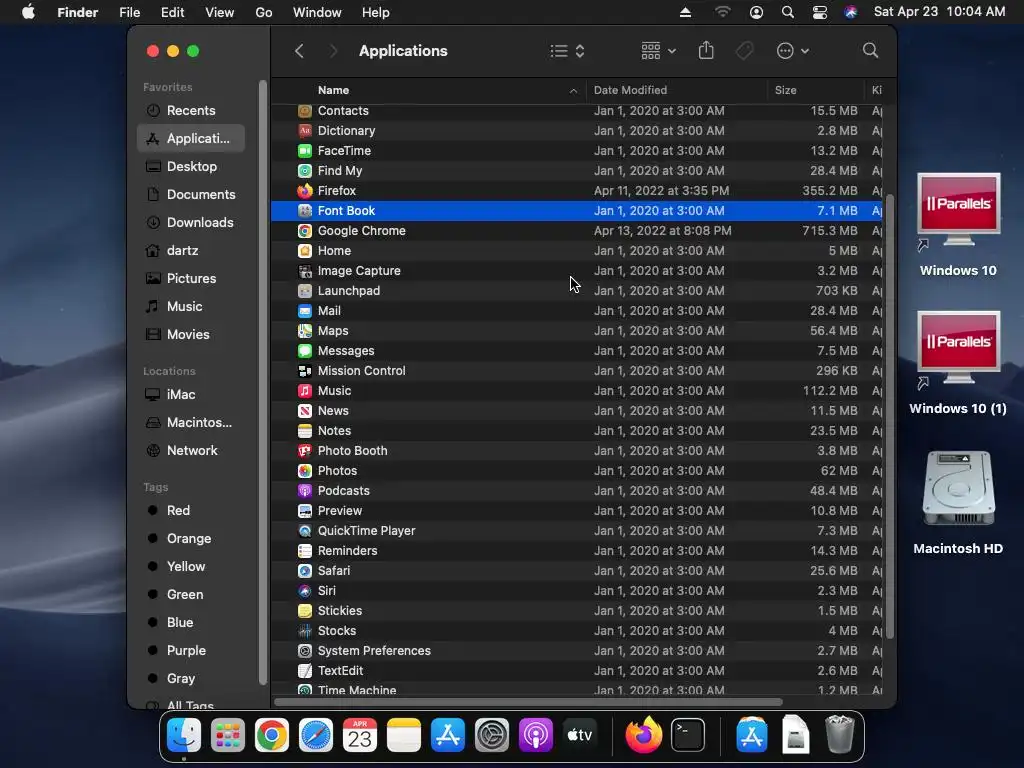
Task: Open the view mode list selector
Action: pyautogui.click(x=567, y=51)
